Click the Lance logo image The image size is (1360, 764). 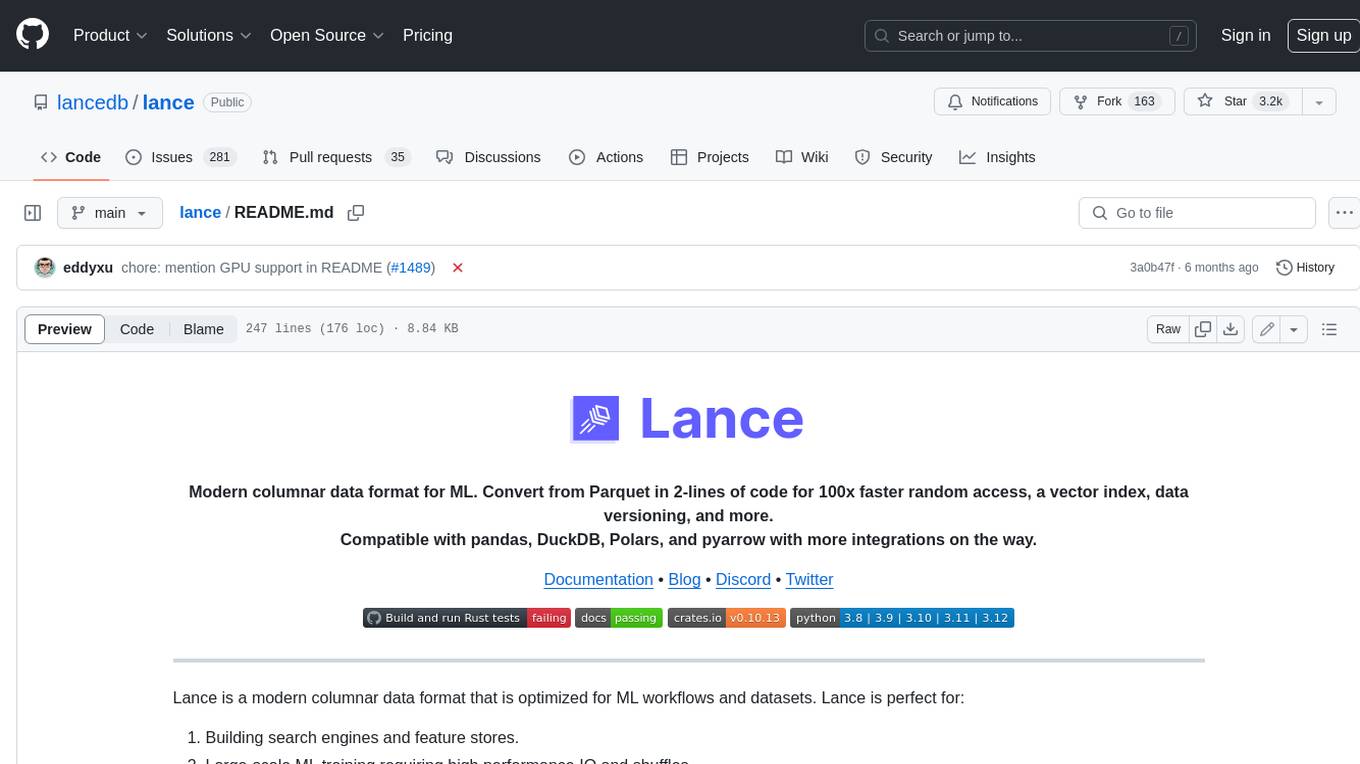coord(688,418)
